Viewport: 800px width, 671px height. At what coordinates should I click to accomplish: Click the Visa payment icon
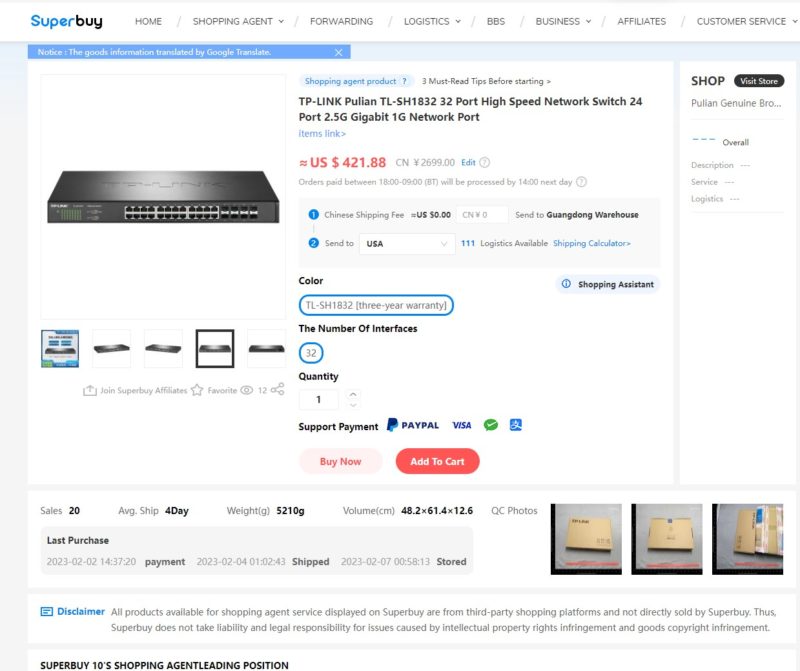click(461, 425)
